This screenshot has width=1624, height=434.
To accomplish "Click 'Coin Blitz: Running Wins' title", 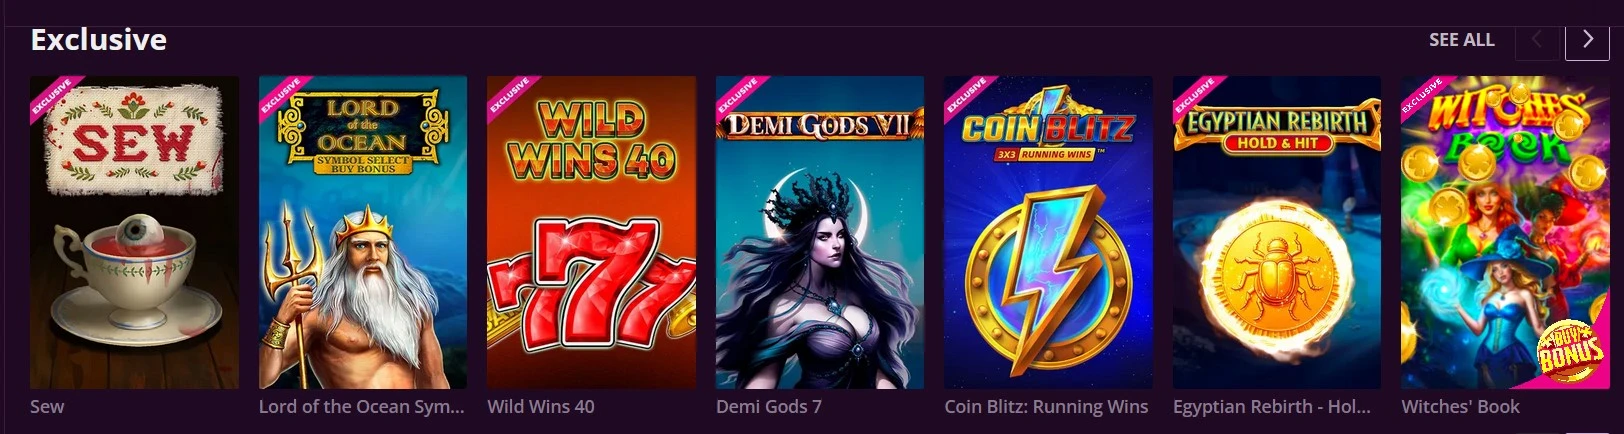I will click(1046, 407).
